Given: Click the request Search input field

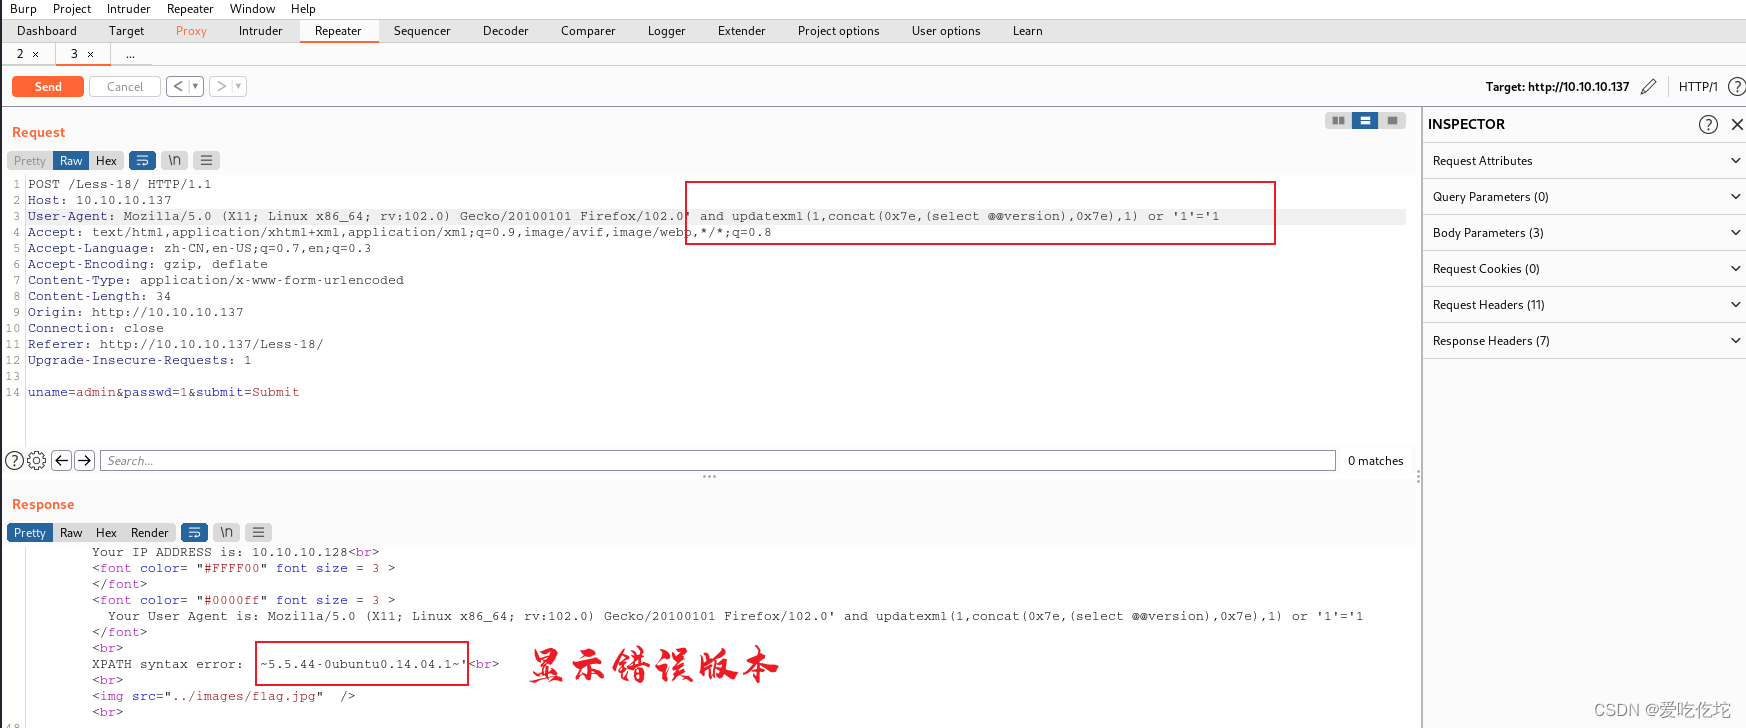Looking at the screenshot, I should point(718,461).
